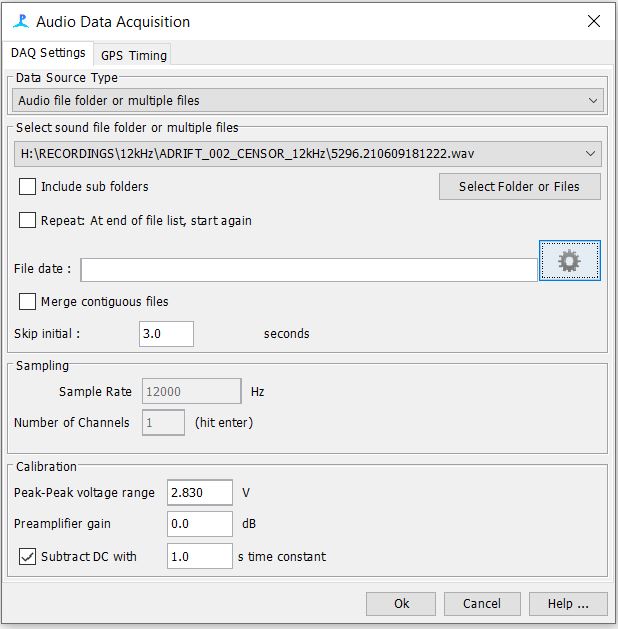The height and width of the screenshot is (629, 618).
Task: Click into the File date field
Action: tap(309, 270)
